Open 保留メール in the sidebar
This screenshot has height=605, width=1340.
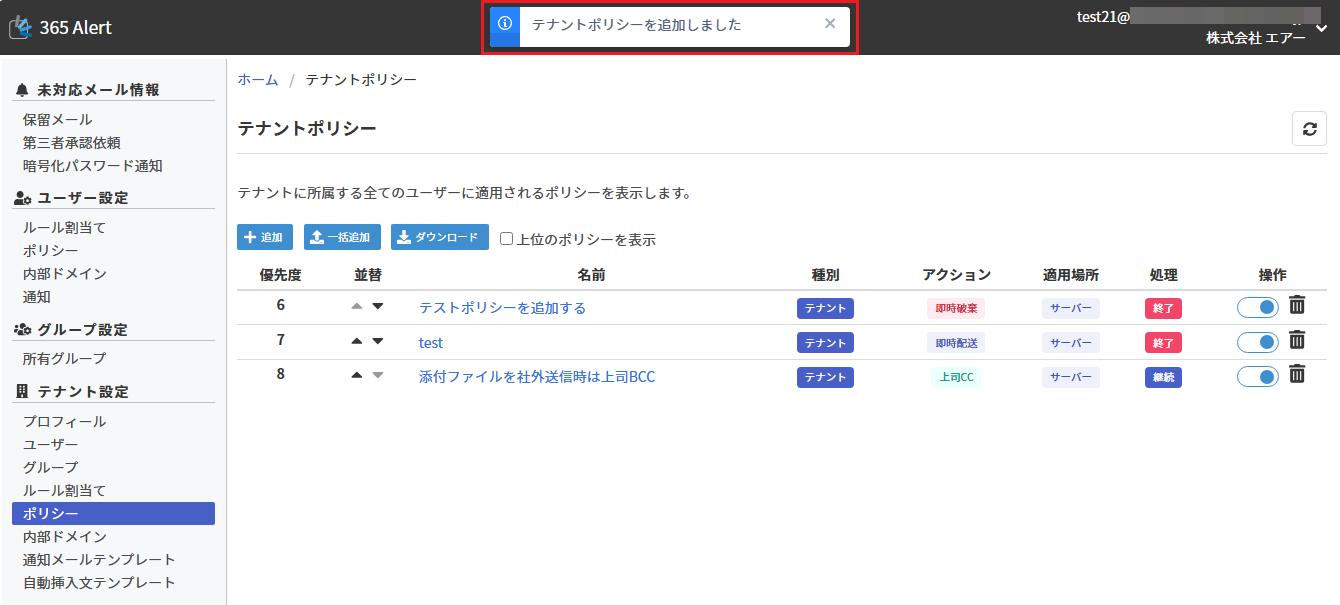point(58,120)
